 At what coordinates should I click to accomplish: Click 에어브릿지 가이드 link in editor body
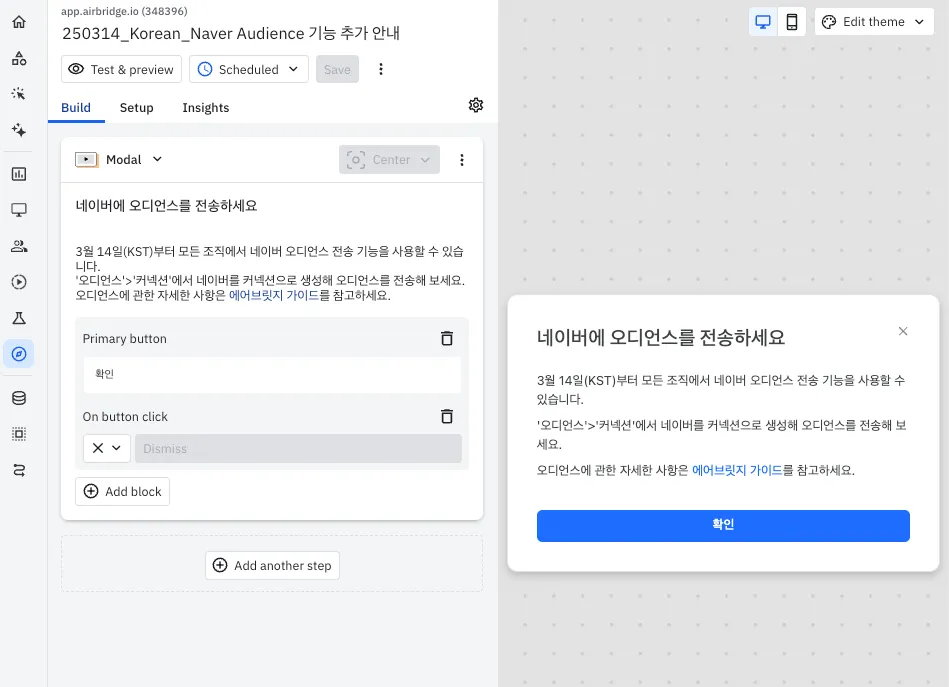pos(274,295)
